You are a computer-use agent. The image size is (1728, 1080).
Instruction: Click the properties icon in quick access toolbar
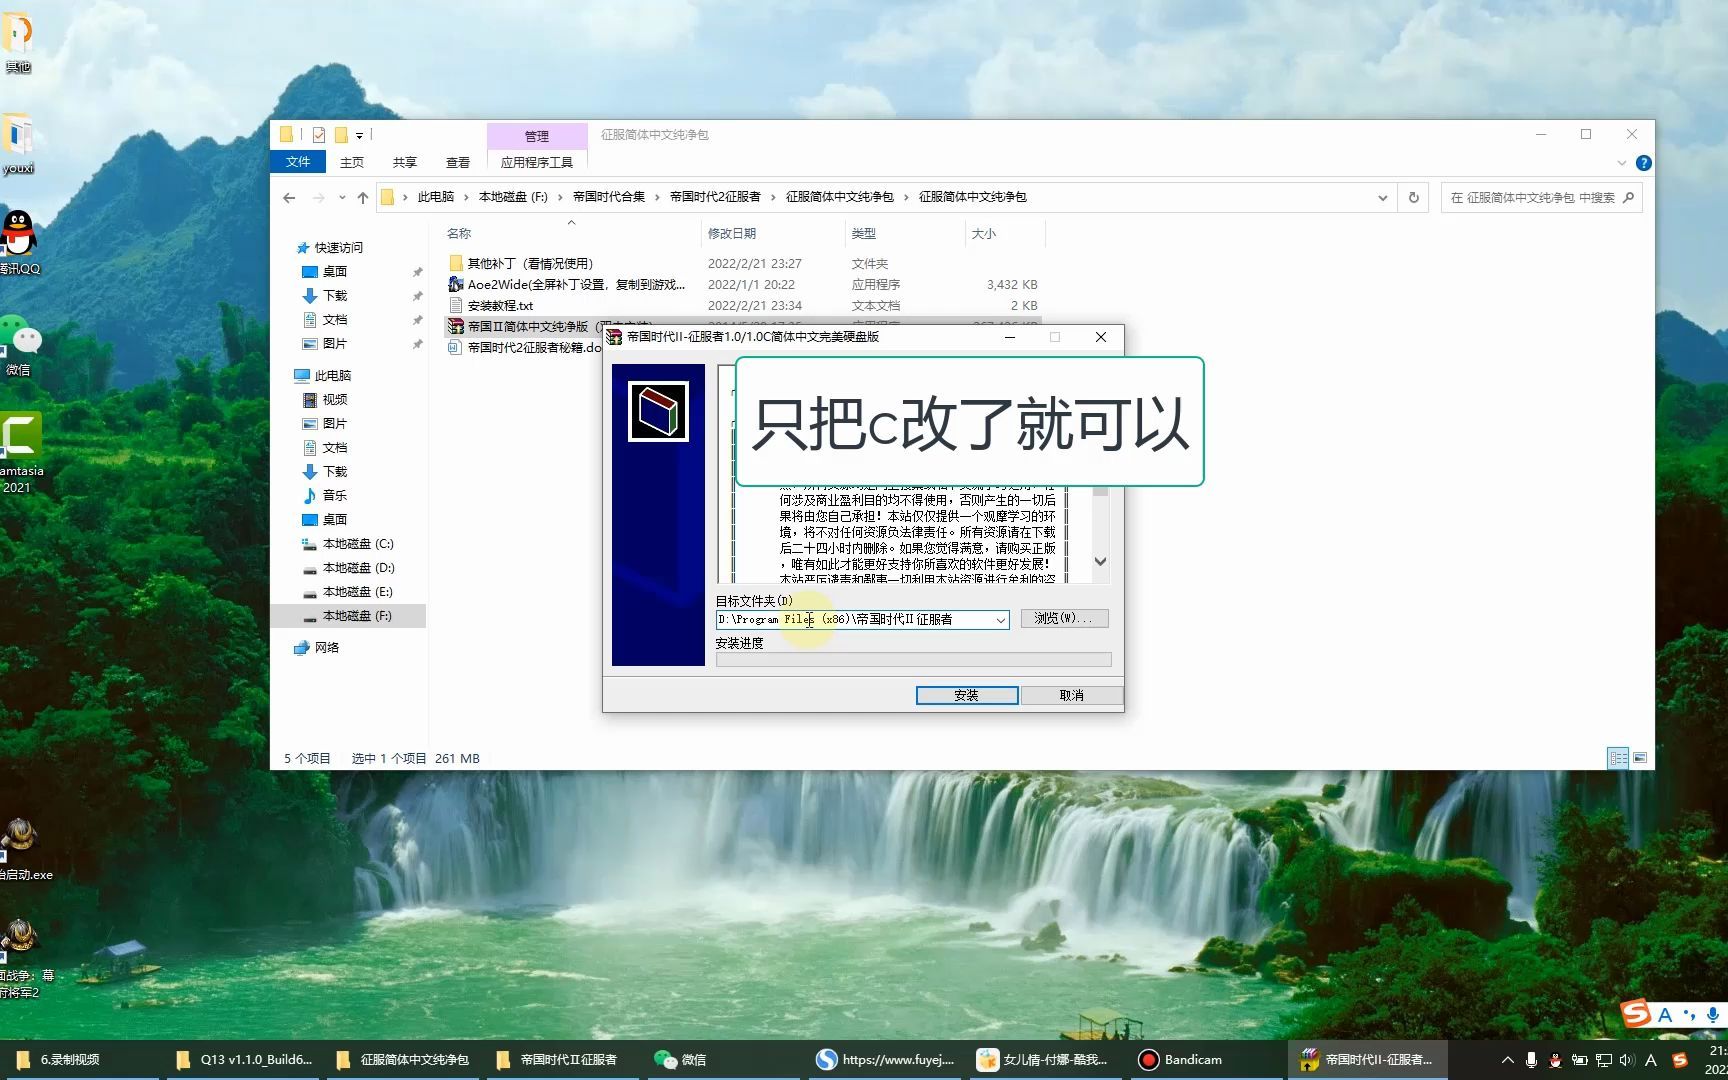coord(319,135)
